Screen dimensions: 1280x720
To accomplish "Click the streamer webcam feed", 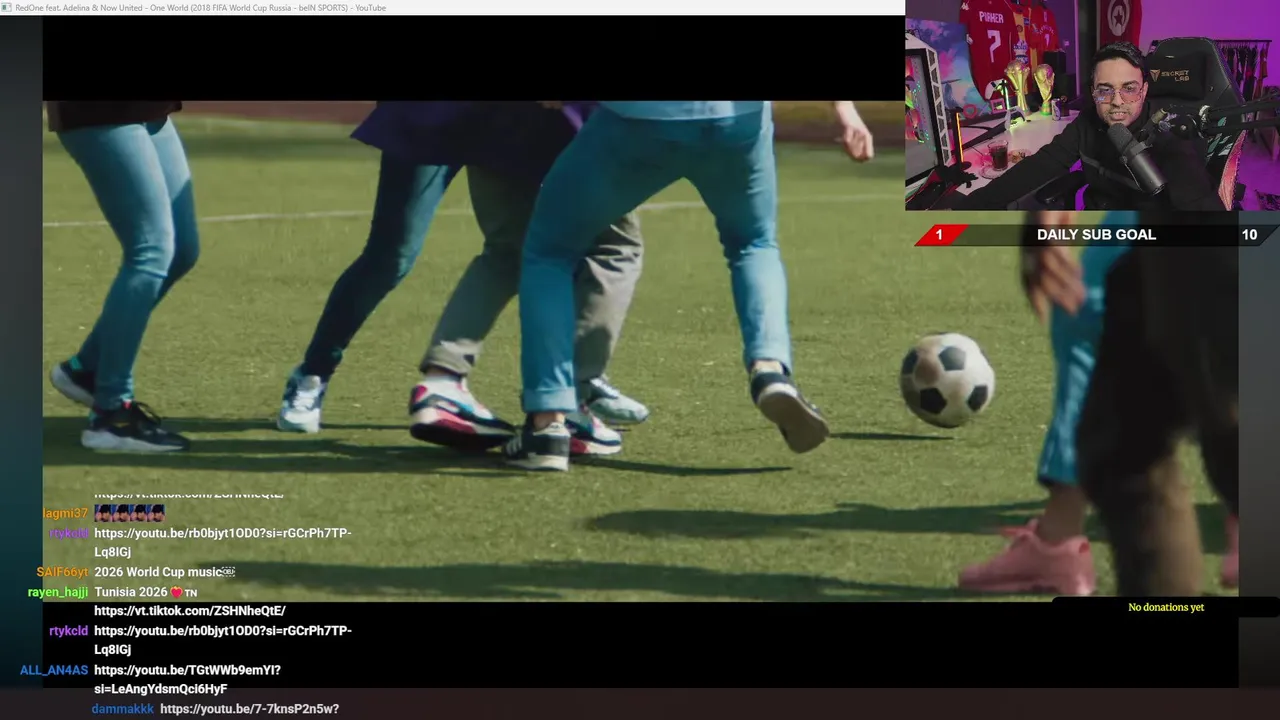I will pyautogui.click(x=1092, y=105).
